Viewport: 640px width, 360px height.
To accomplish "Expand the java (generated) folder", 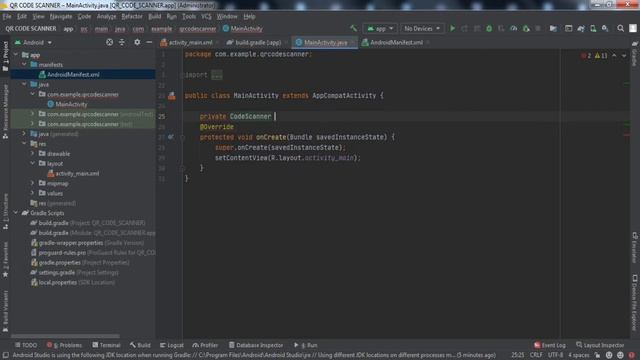I will [24, 133].
